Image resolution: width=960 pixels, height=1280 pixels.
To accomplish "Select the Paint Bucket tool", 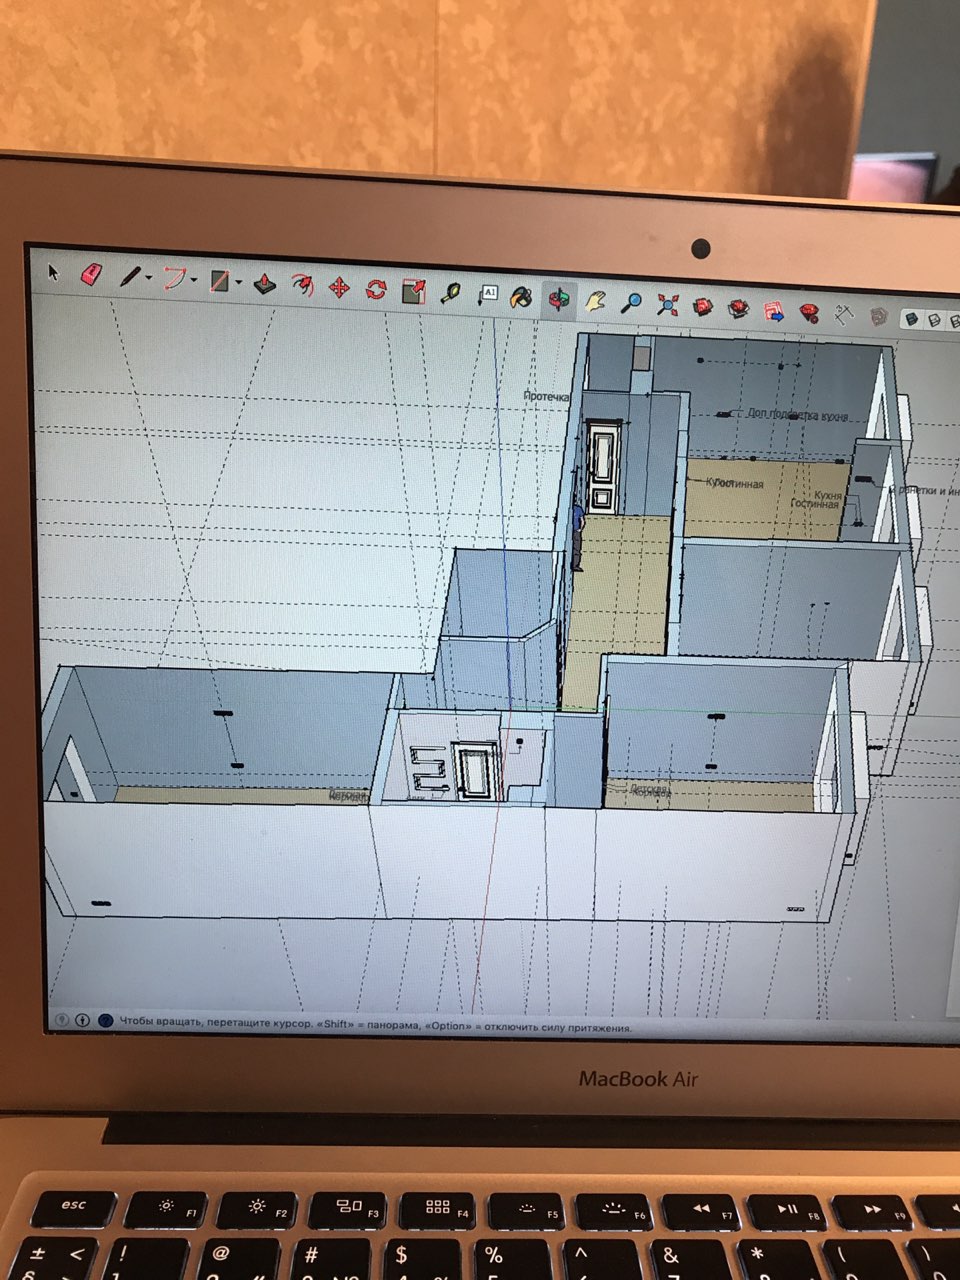I will tap(521, 297).
